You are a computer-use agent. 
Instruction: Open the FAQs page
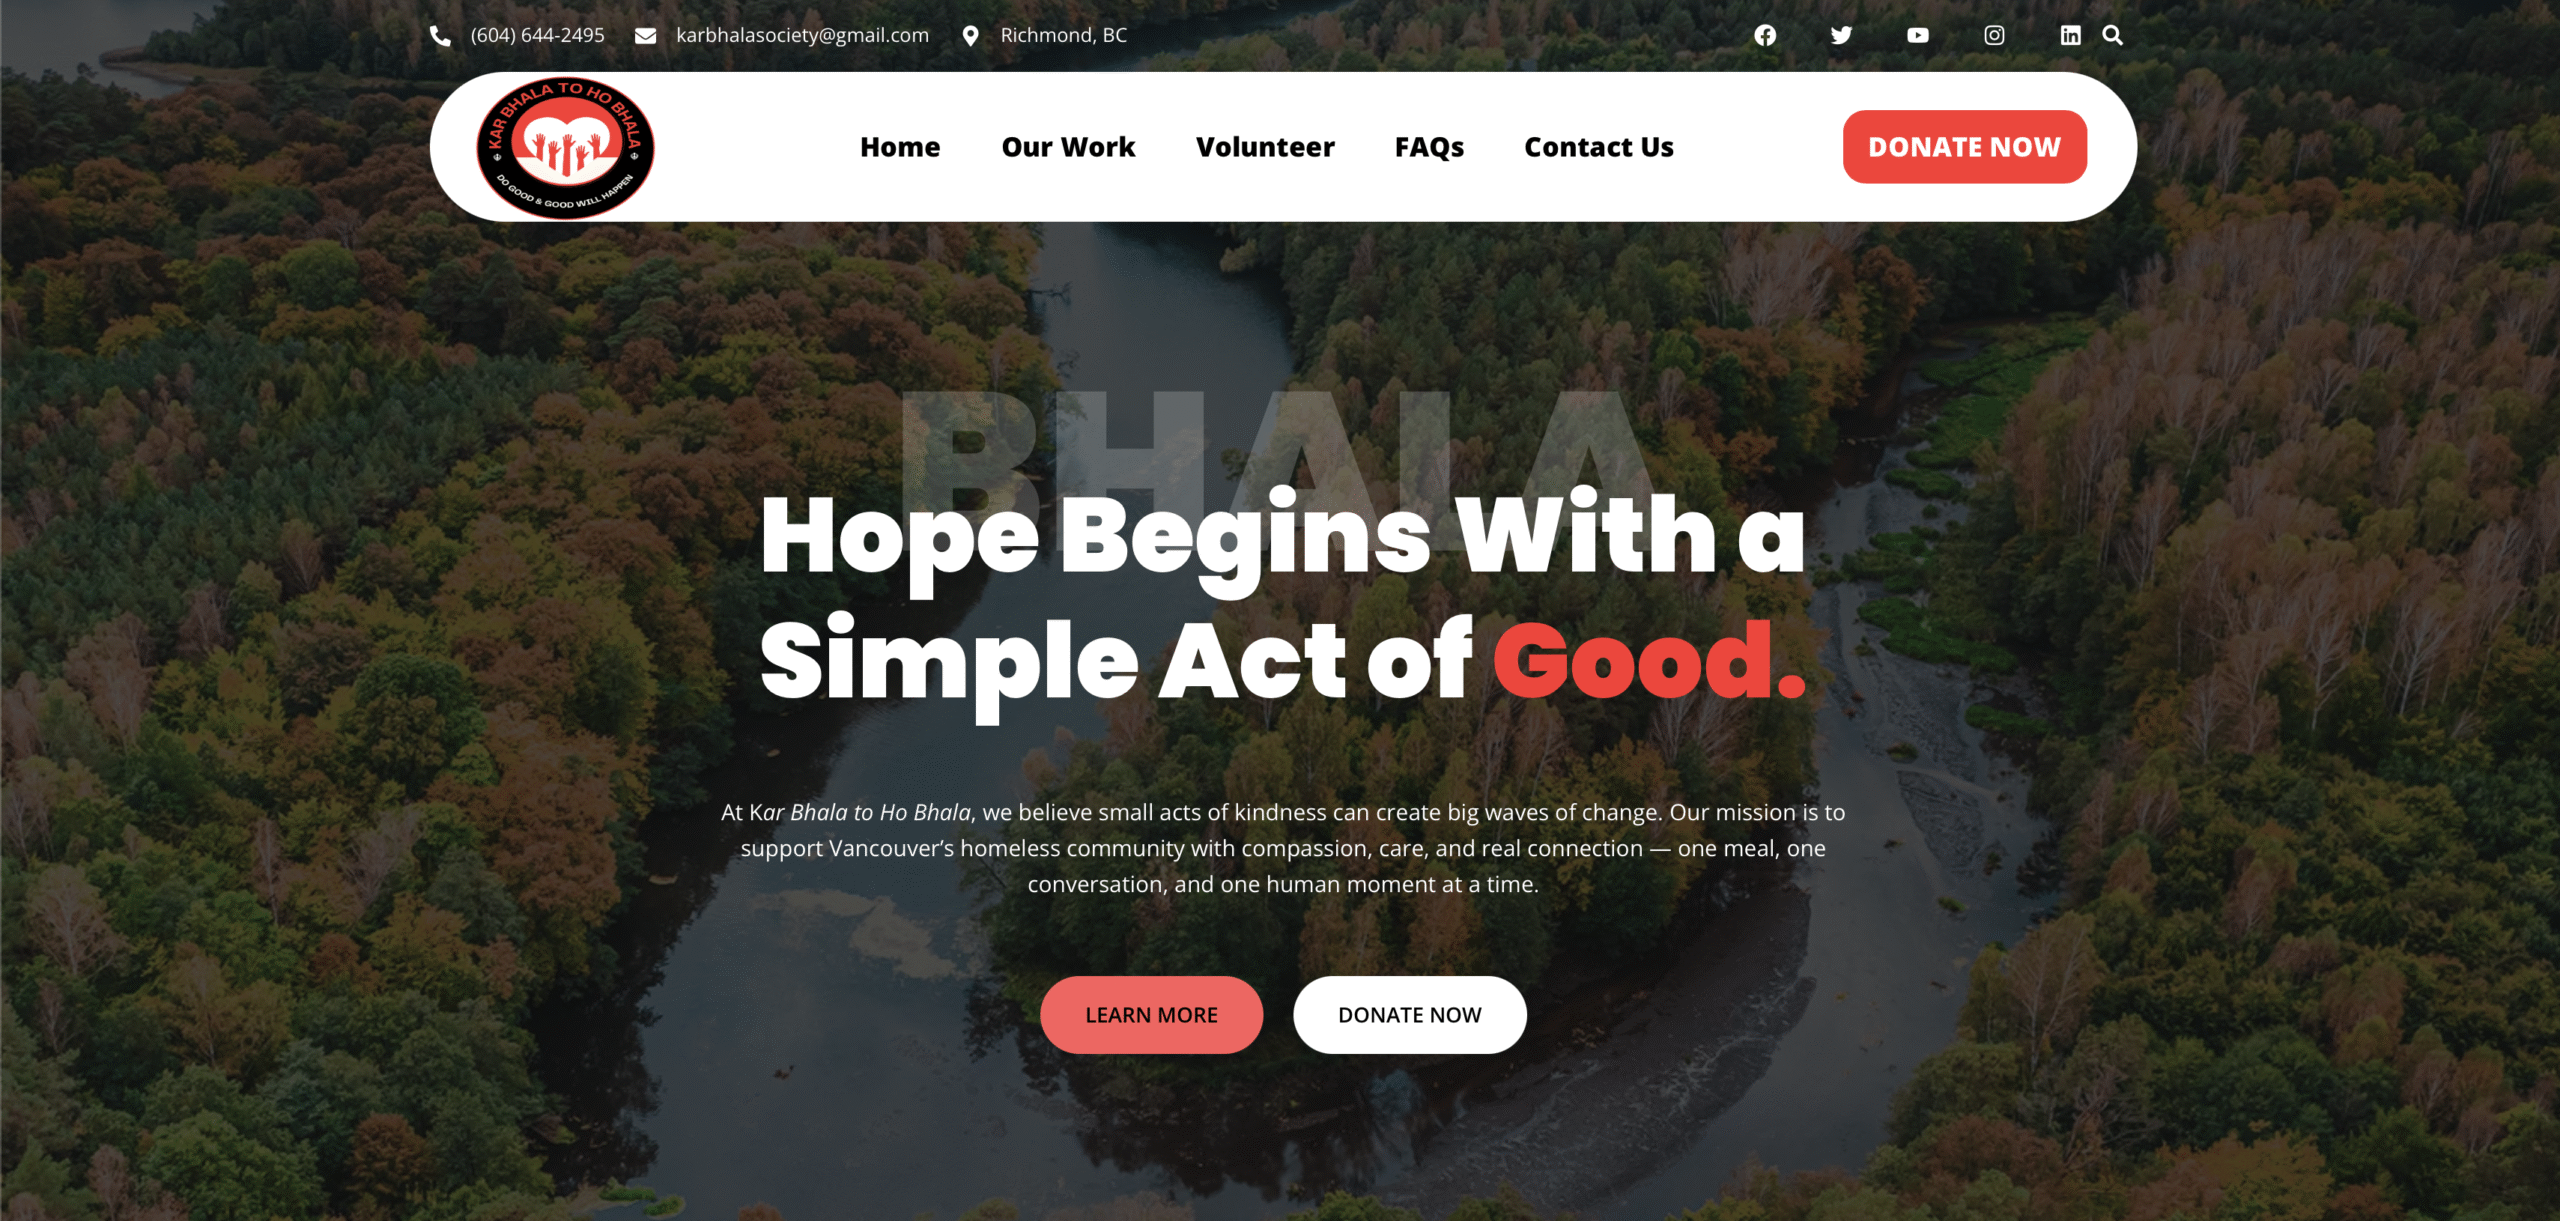1429,147
